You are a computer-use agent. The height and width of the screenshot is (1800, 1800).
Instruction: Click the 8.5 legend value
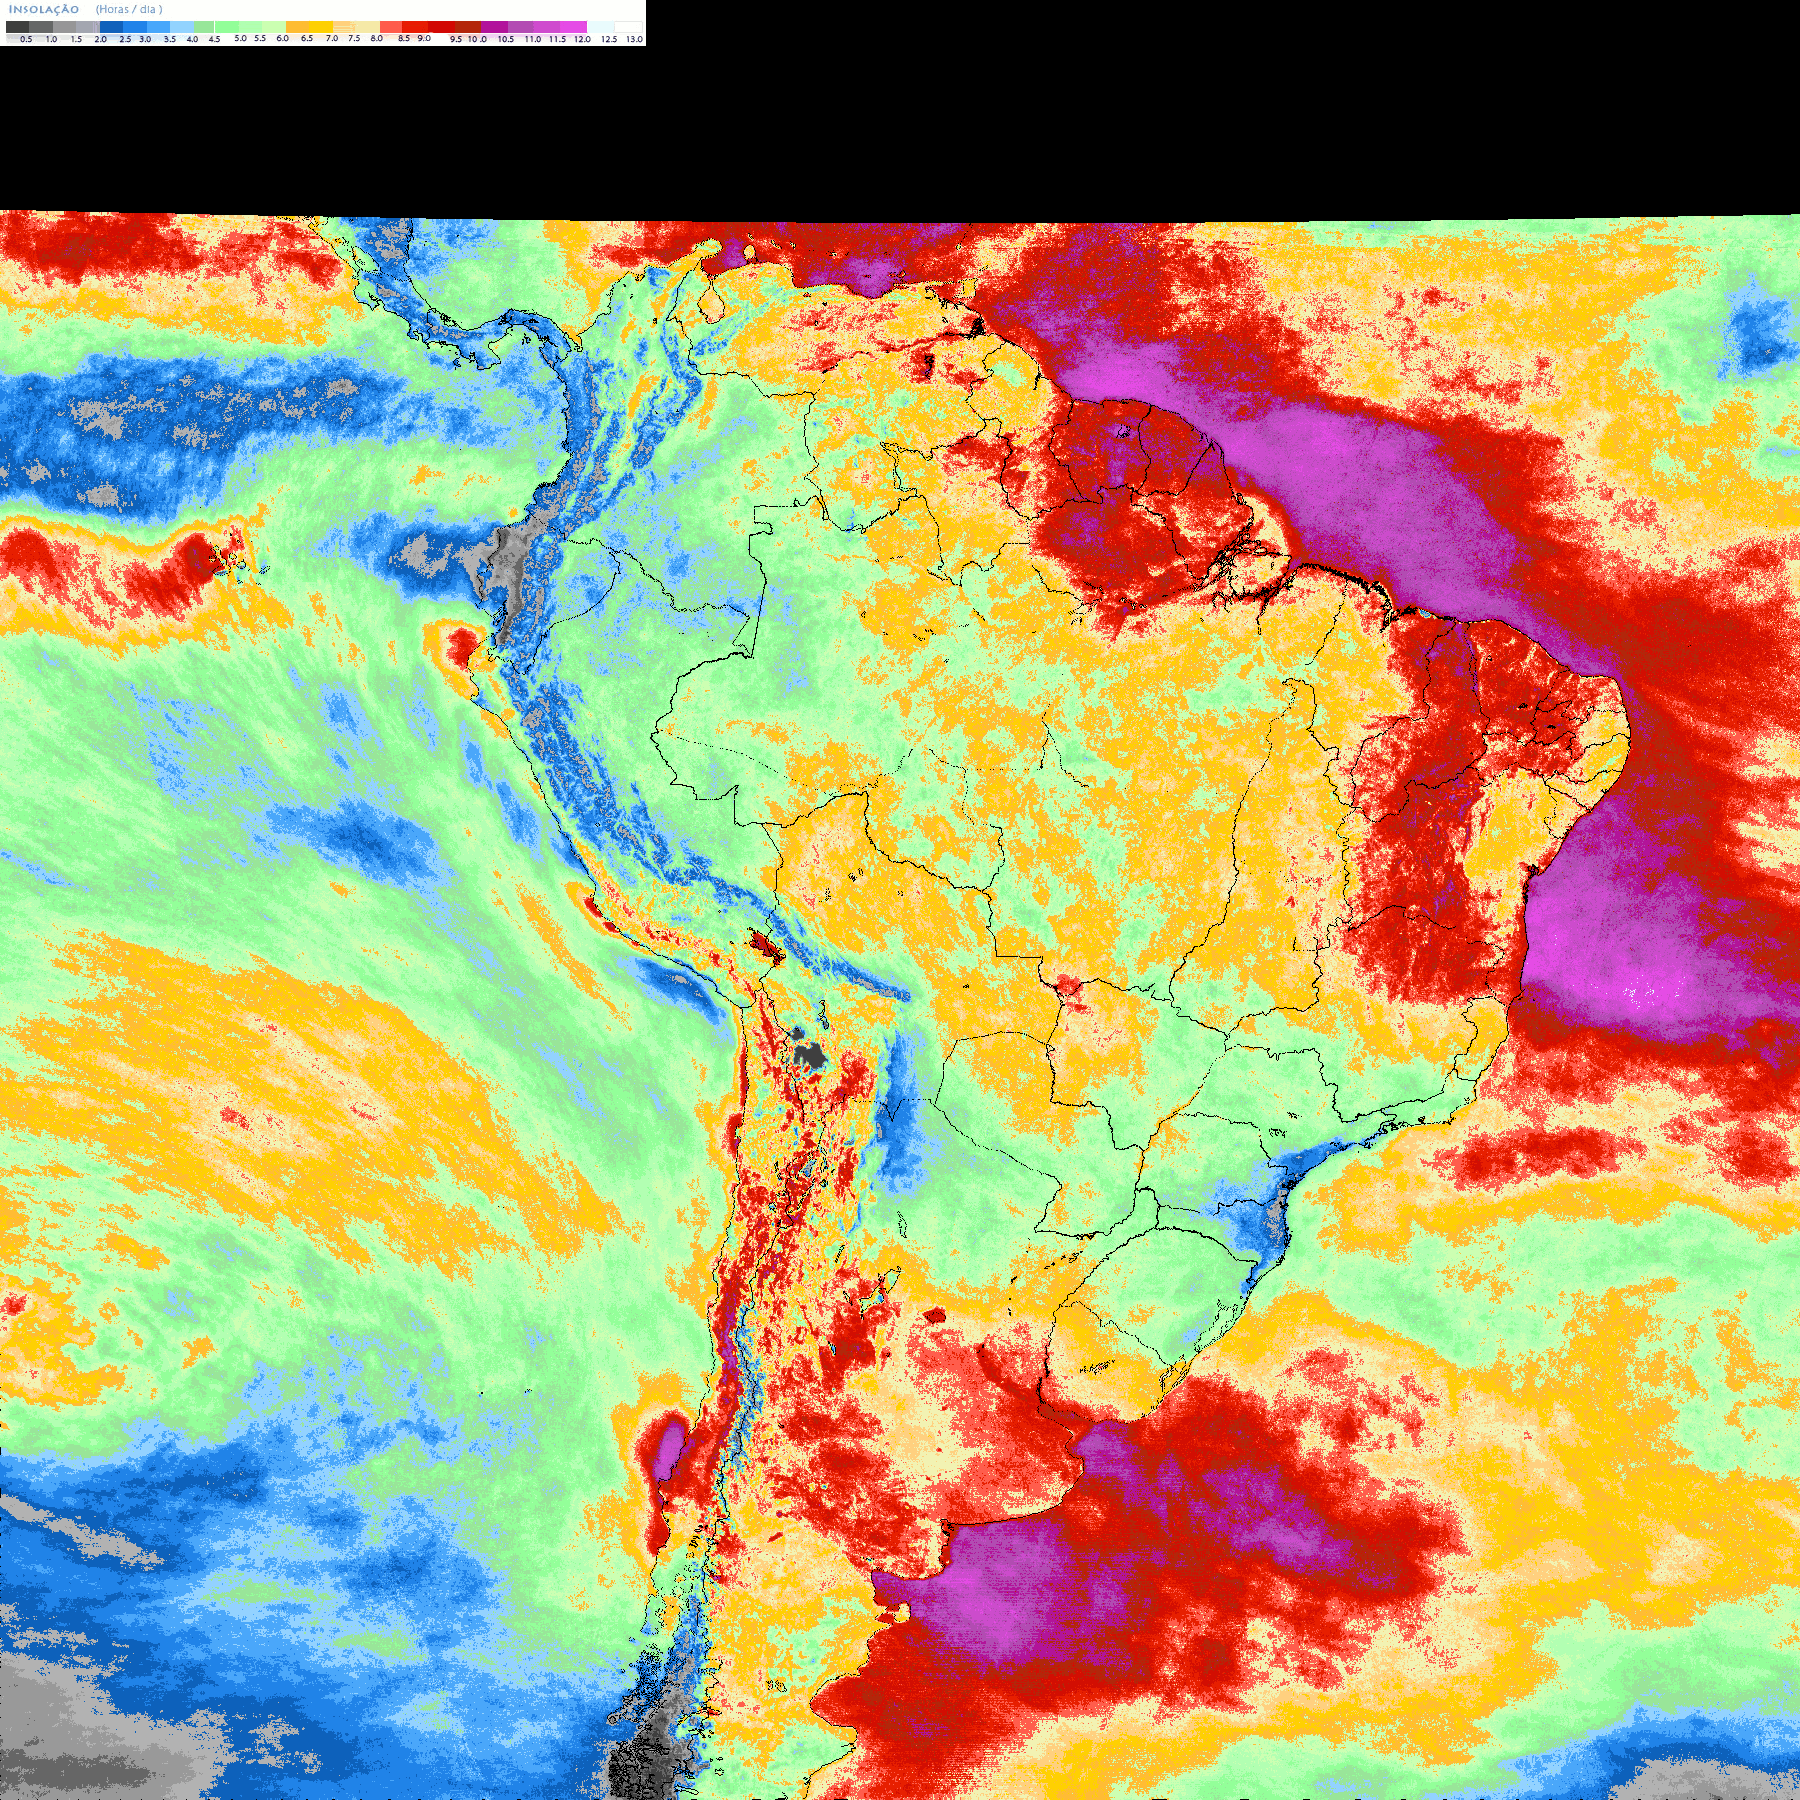[404, 38]
